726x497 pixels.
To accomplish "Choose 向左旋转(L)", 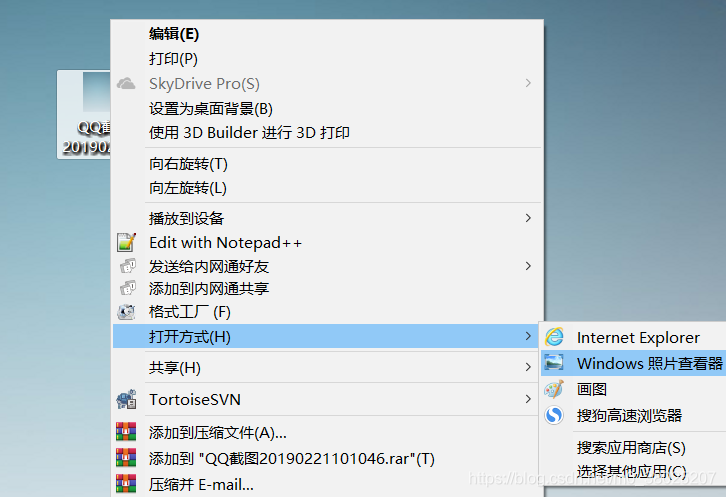I will pyautogui.click(x=327, y=188).
